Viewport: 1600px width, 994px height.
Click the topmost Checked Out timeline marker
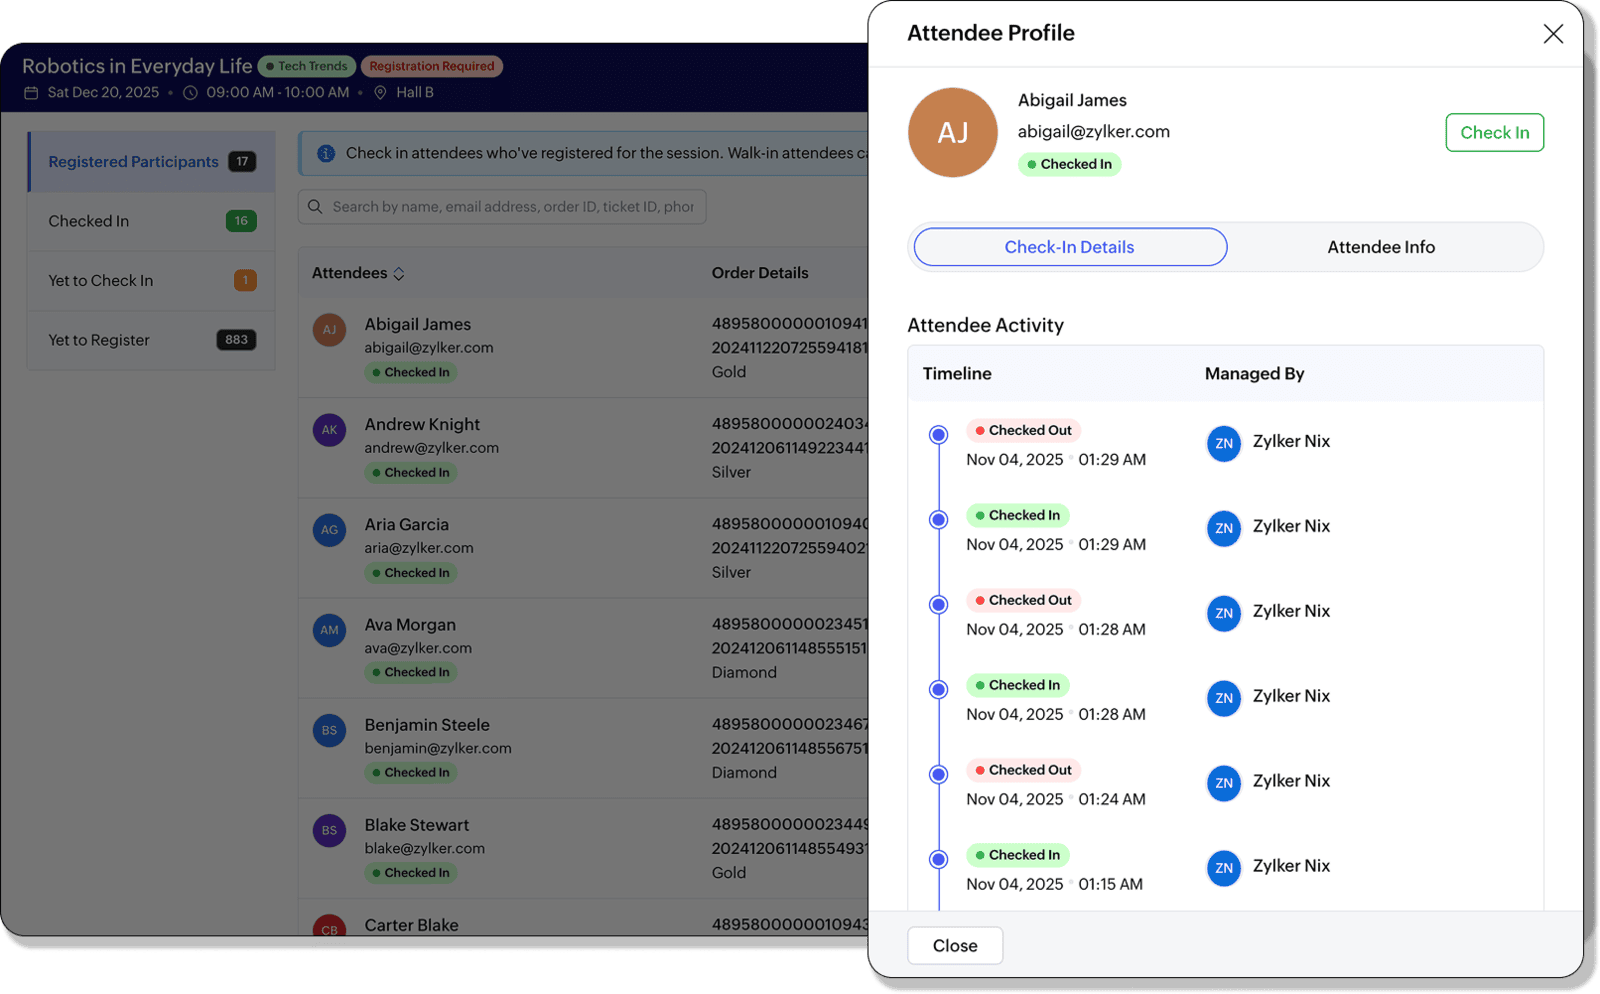pos(938,435)
